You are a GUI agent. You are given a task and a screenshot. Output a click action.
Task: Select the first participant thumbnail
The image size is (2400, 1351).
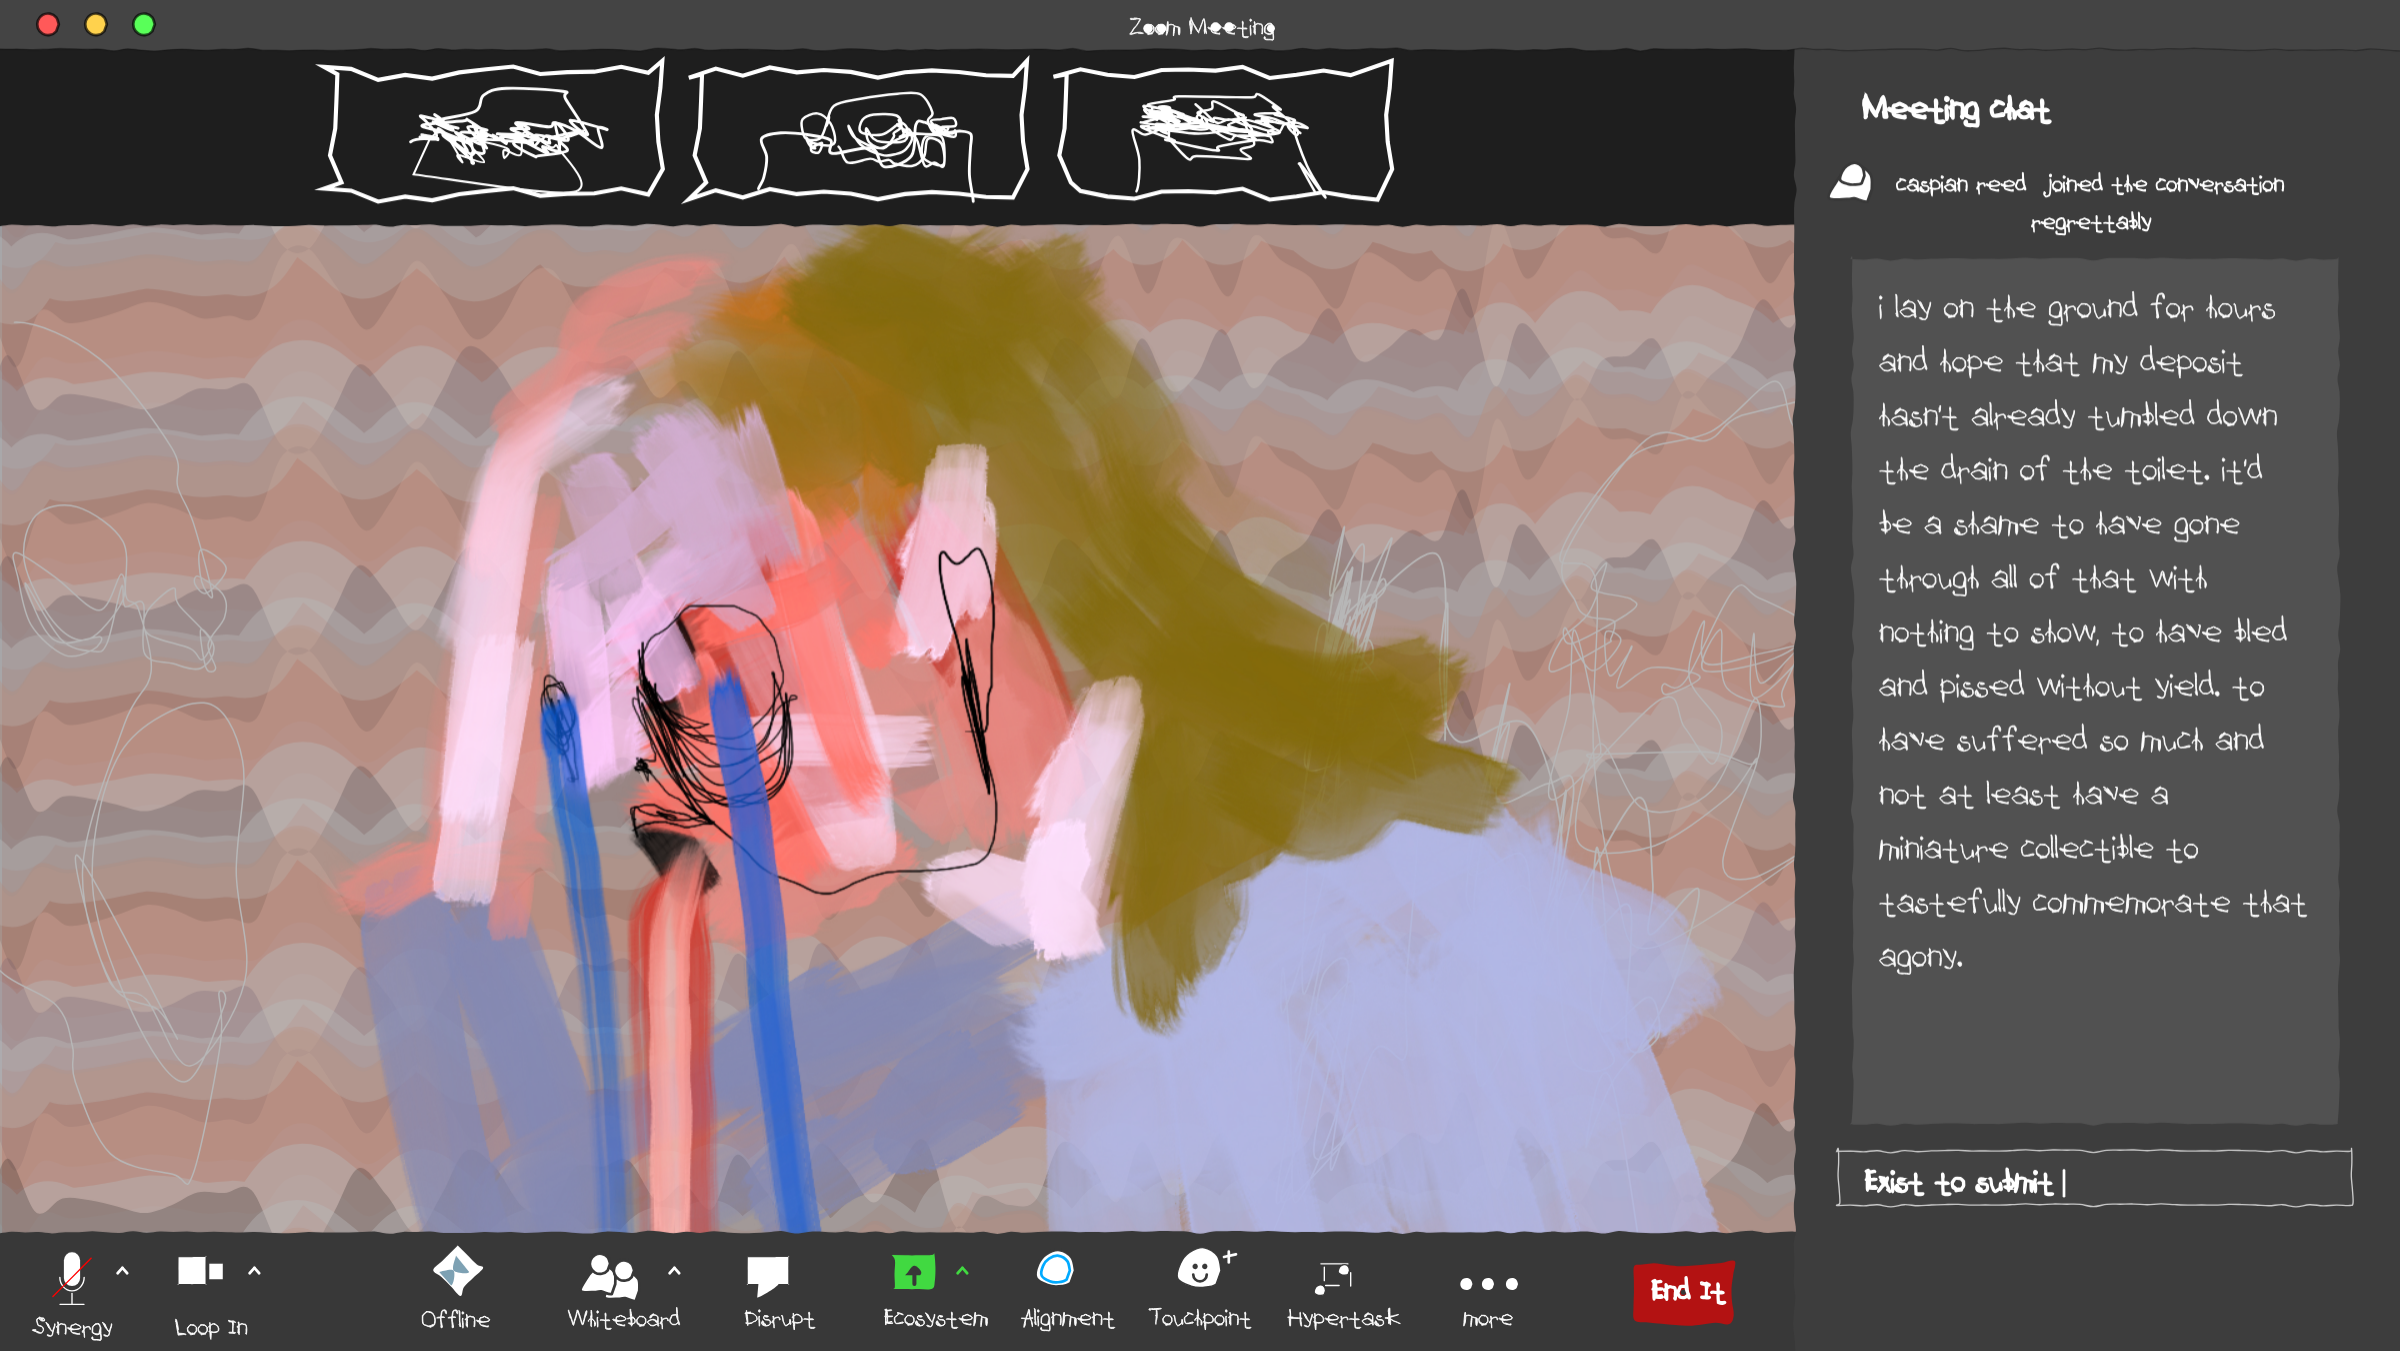coord(492,131)
